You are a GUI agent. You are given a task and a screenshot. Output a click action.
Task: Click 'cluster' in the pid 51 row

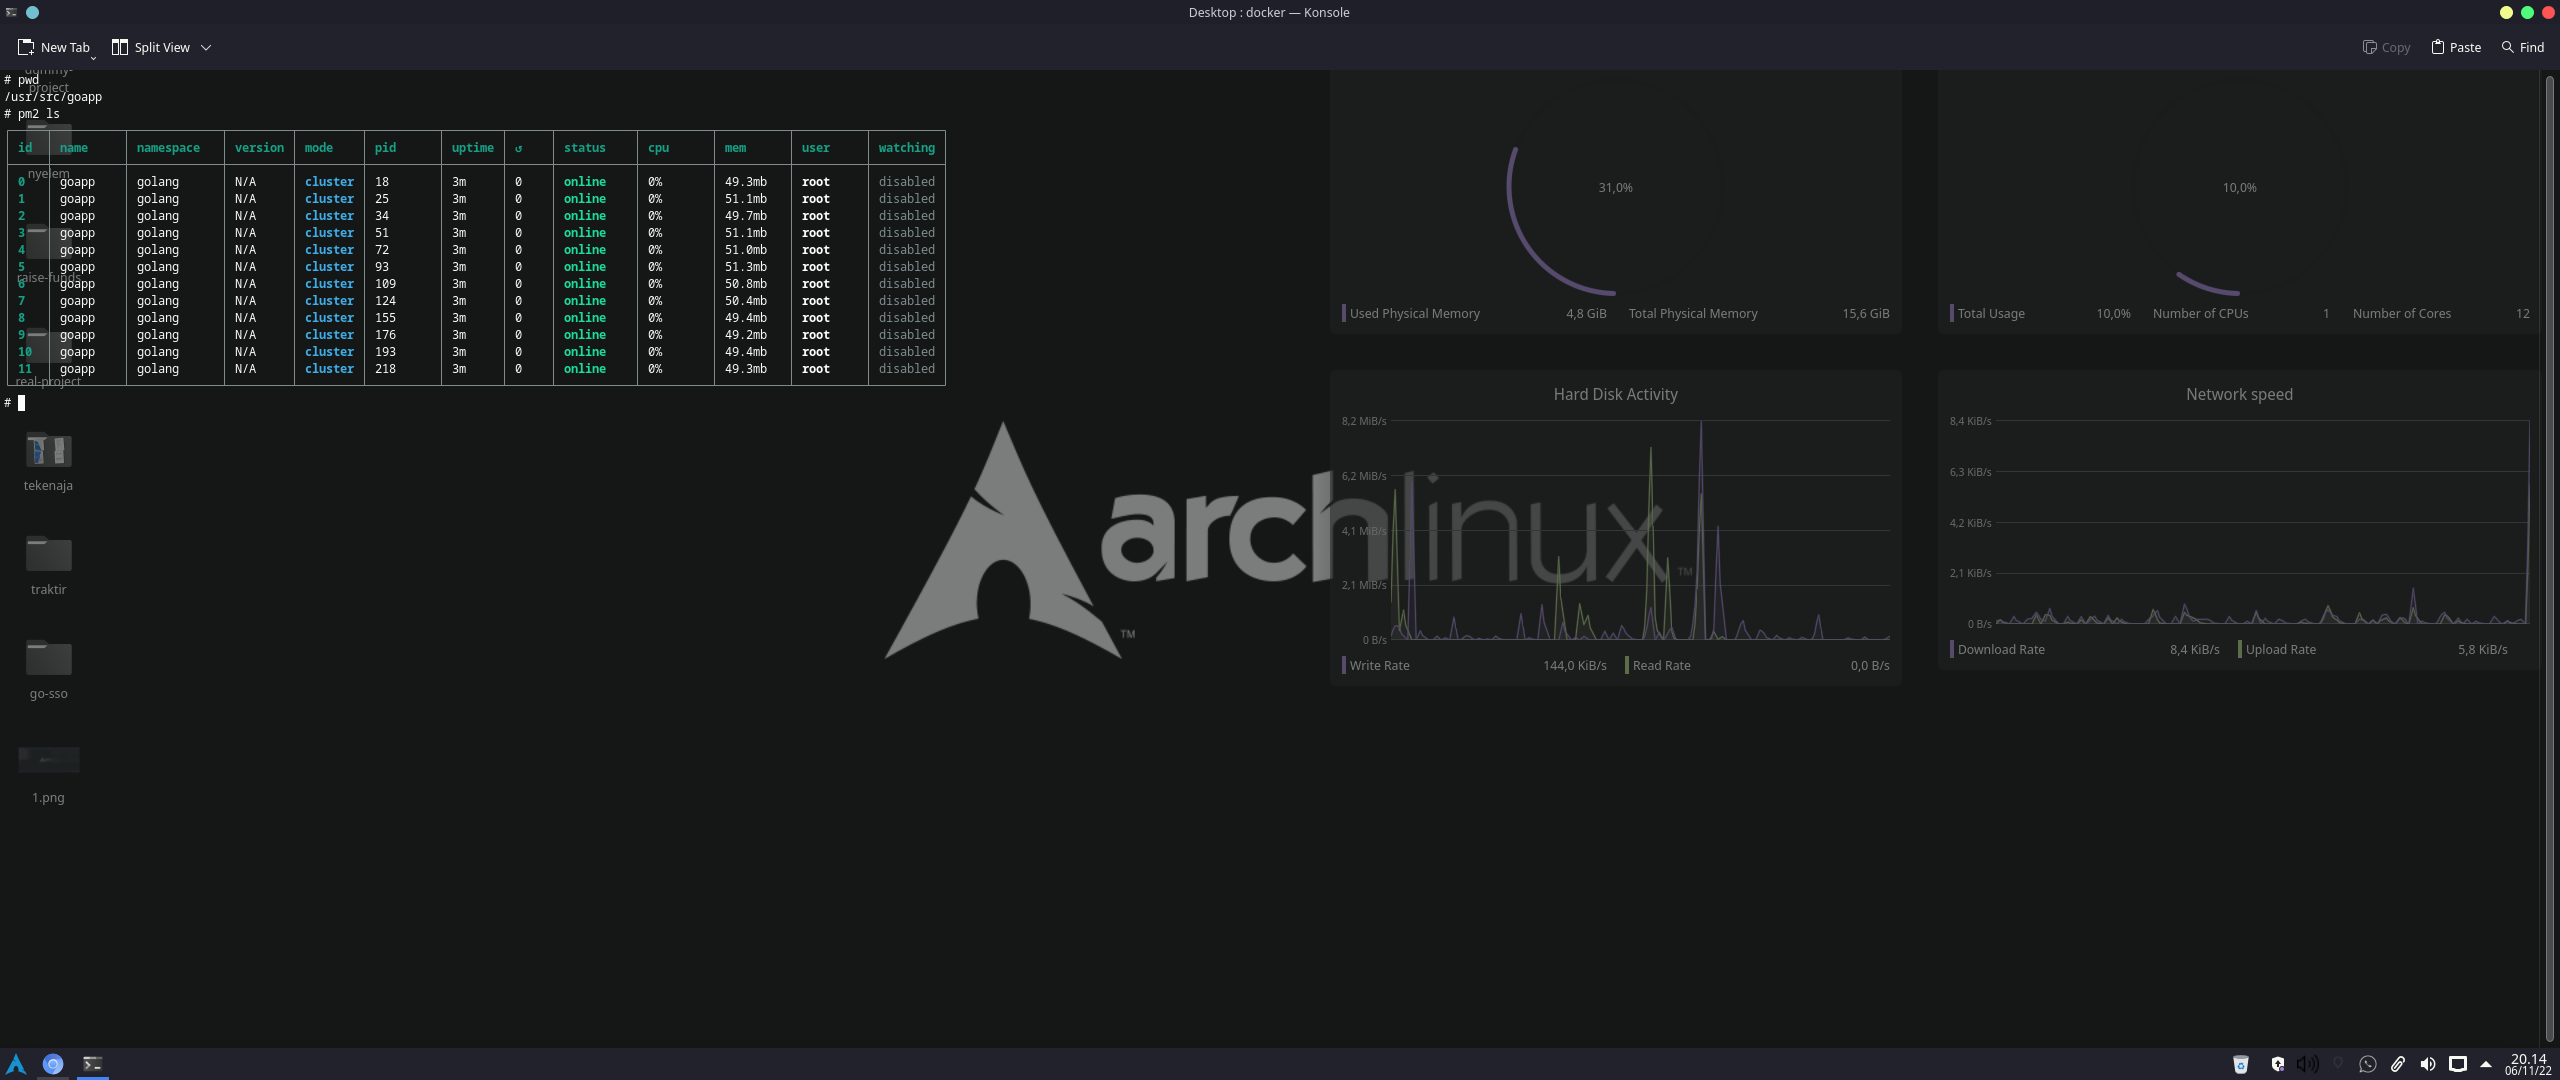tap(329, 233)
